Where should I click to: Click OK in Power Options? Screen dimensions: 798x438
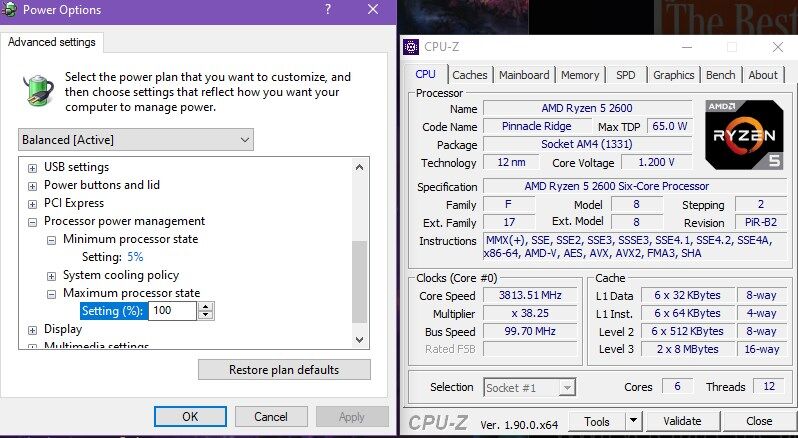point(190,417)
